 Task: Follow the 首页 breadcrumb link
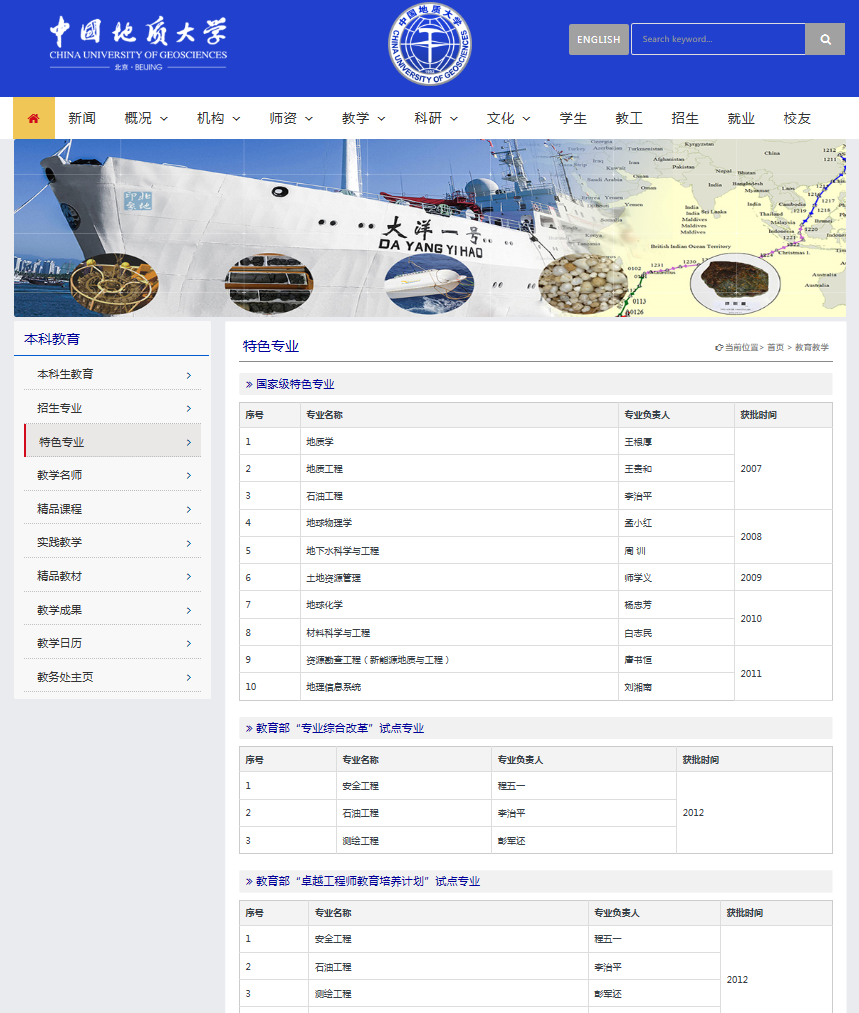pyautogui.click(x=775, y=347)
